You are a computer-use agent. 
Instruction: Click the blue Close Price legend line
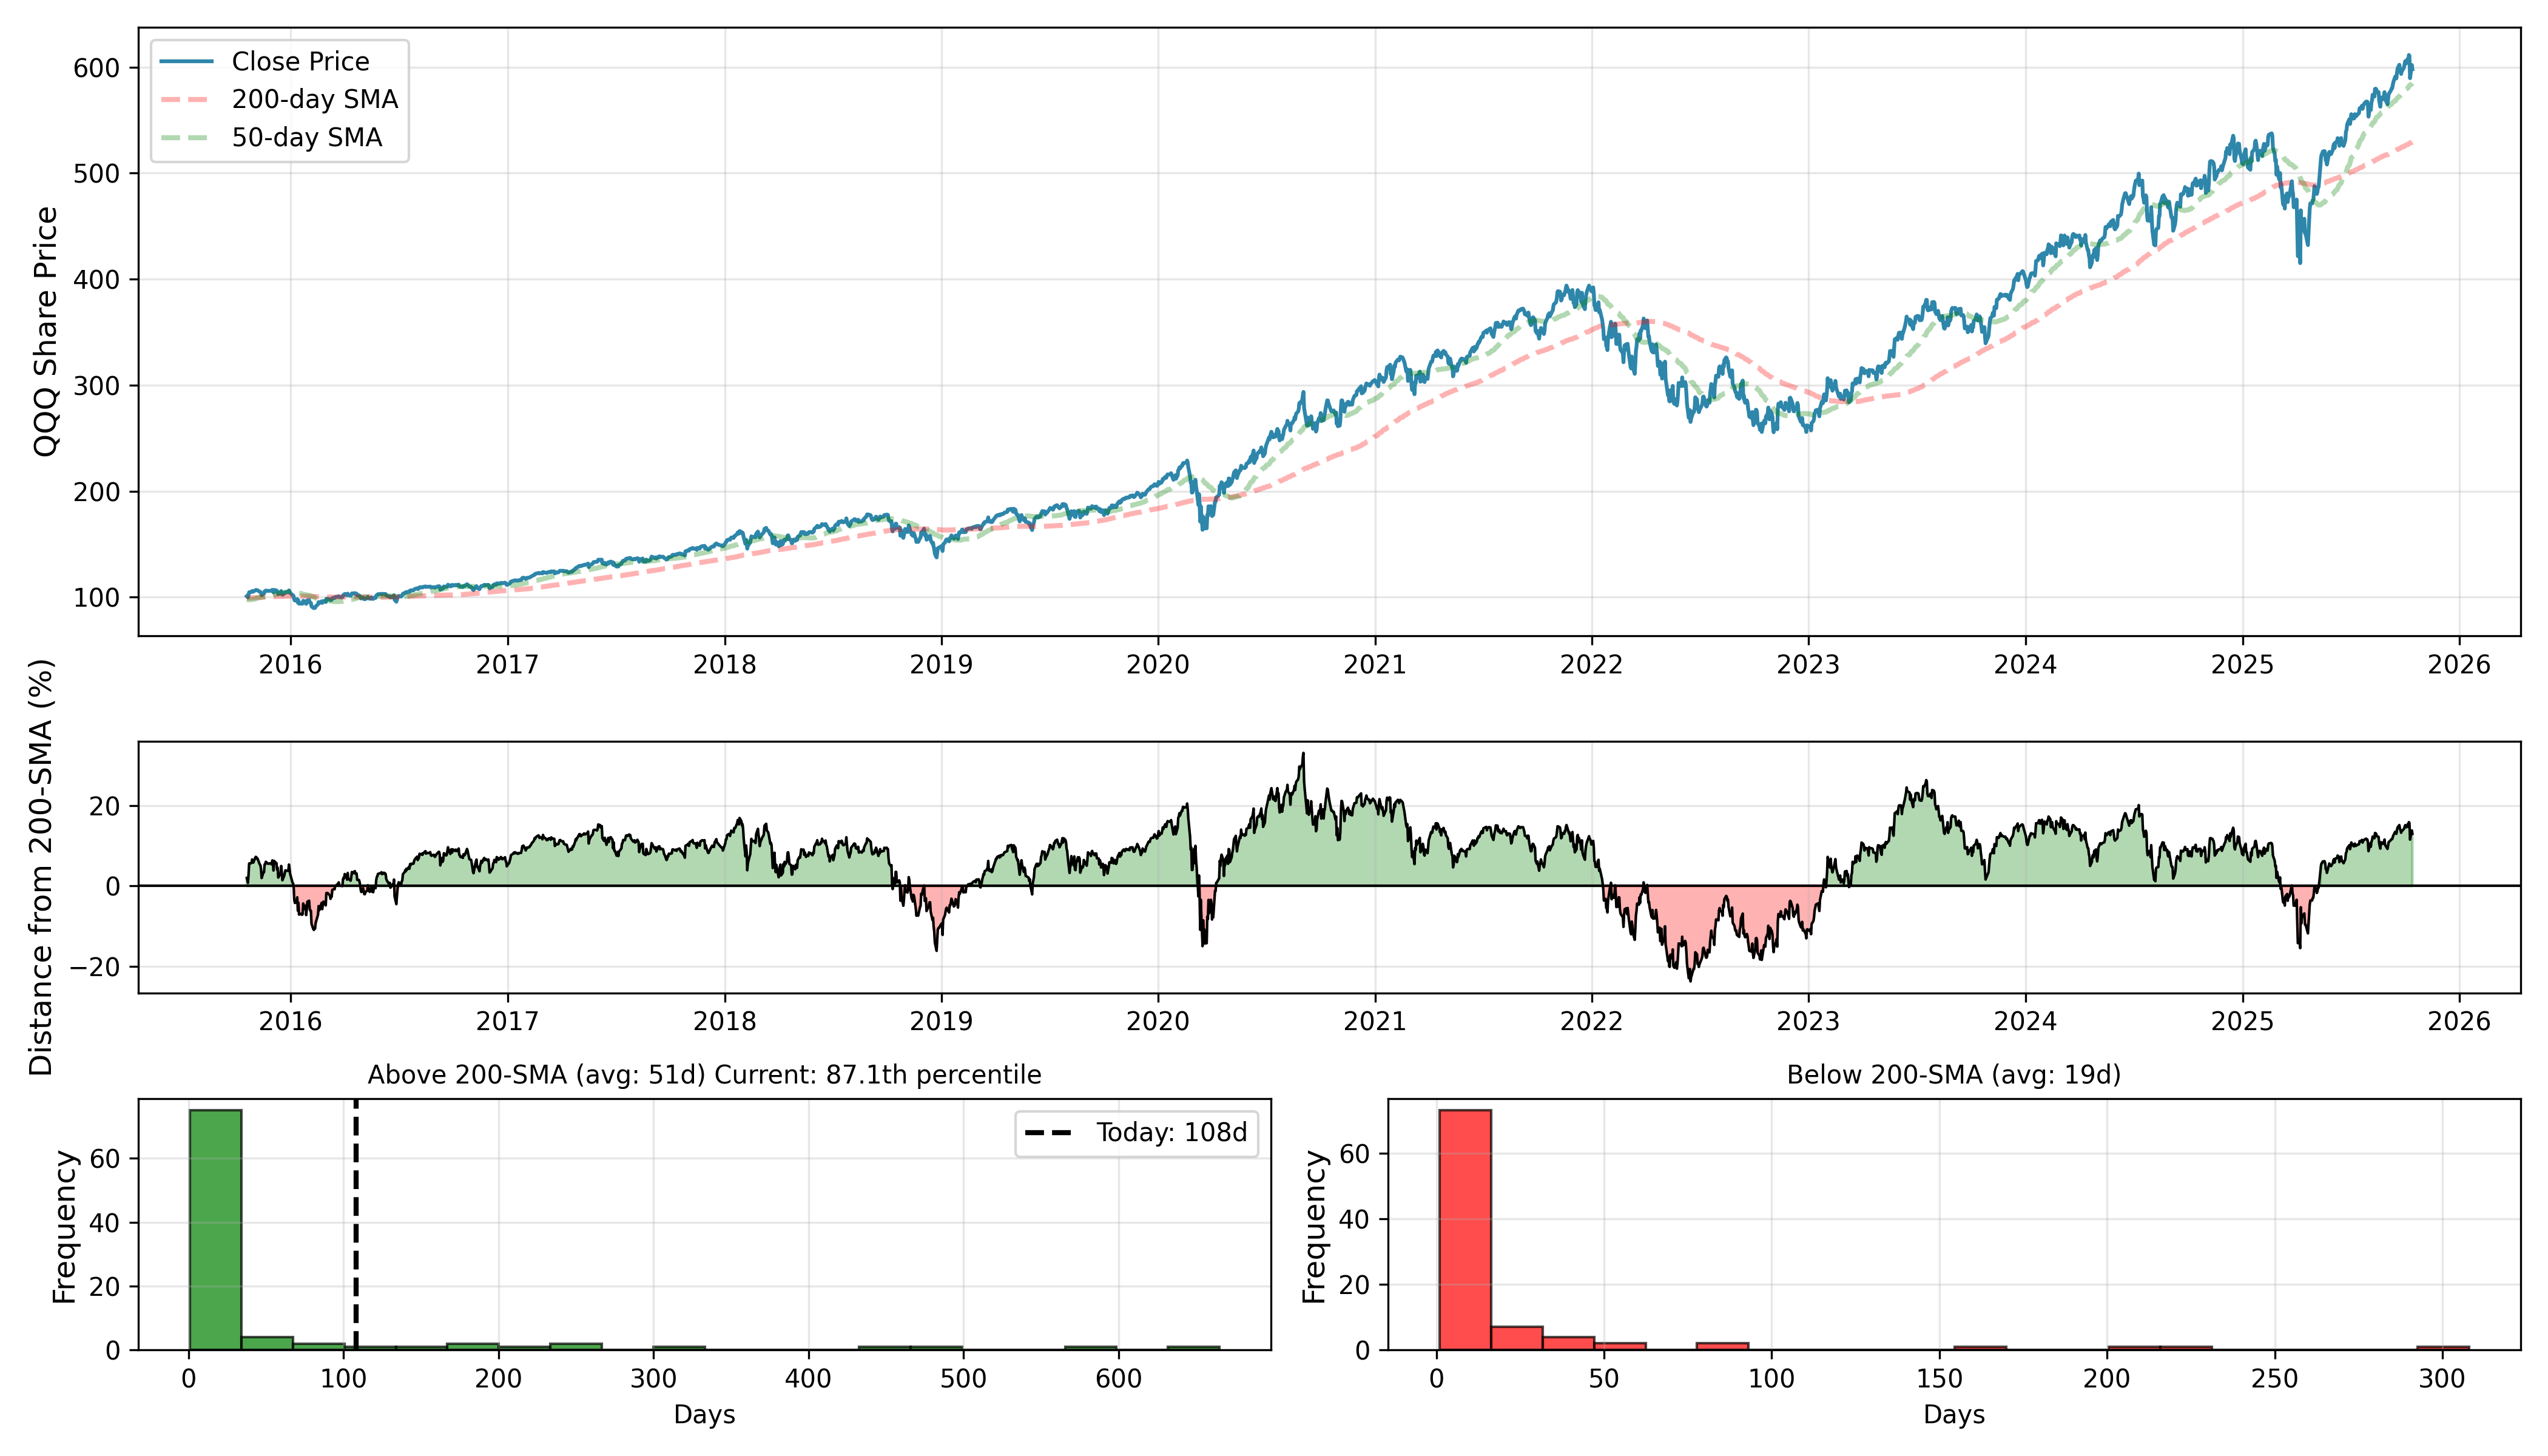(x=187, y=62)
